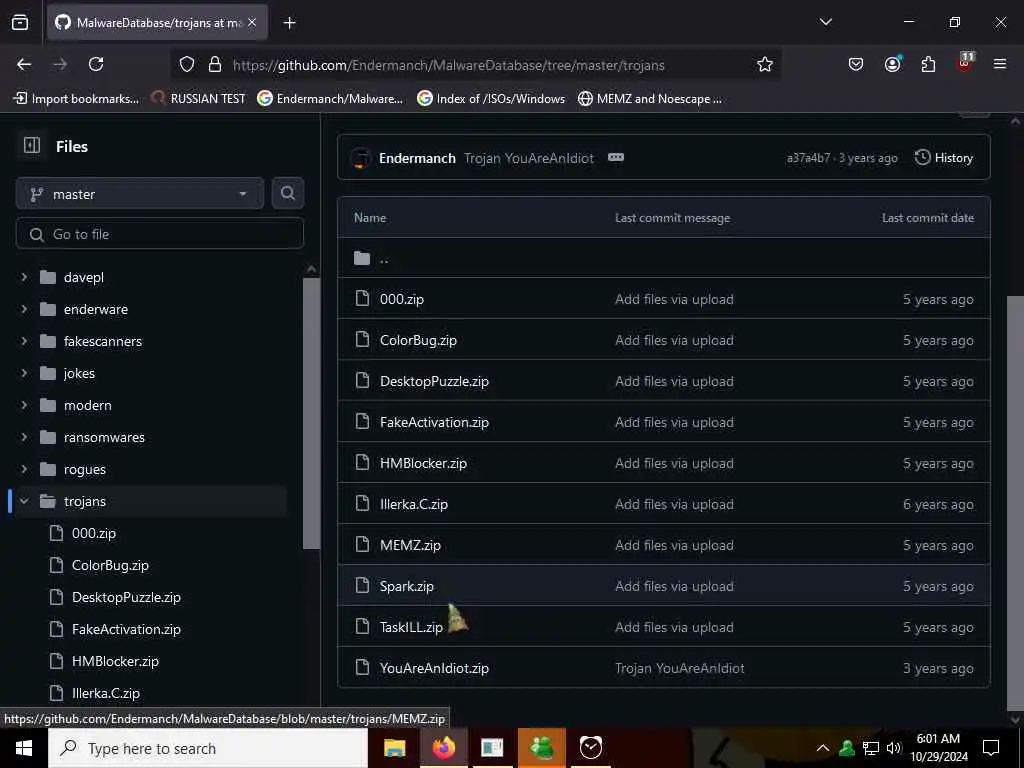Open Add files via upload commit for MEMZ.zip
Image resolution: width=1024 pixels, height=768 pixels.
(x=674, y=545)
